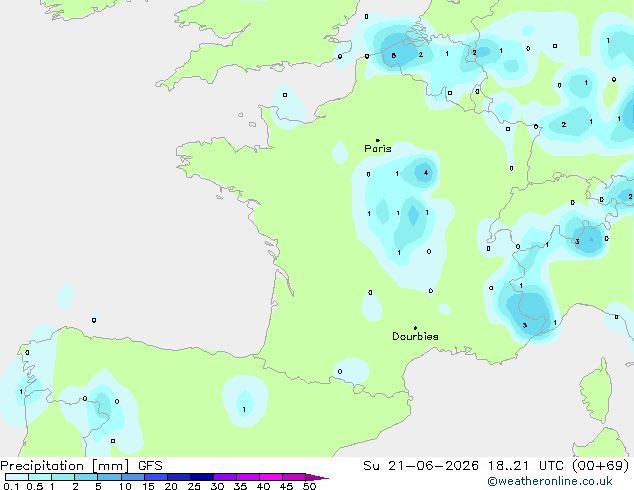Click the dot marker above Dourbies label
Screen dimensions: 634x490
coord(415,328)
